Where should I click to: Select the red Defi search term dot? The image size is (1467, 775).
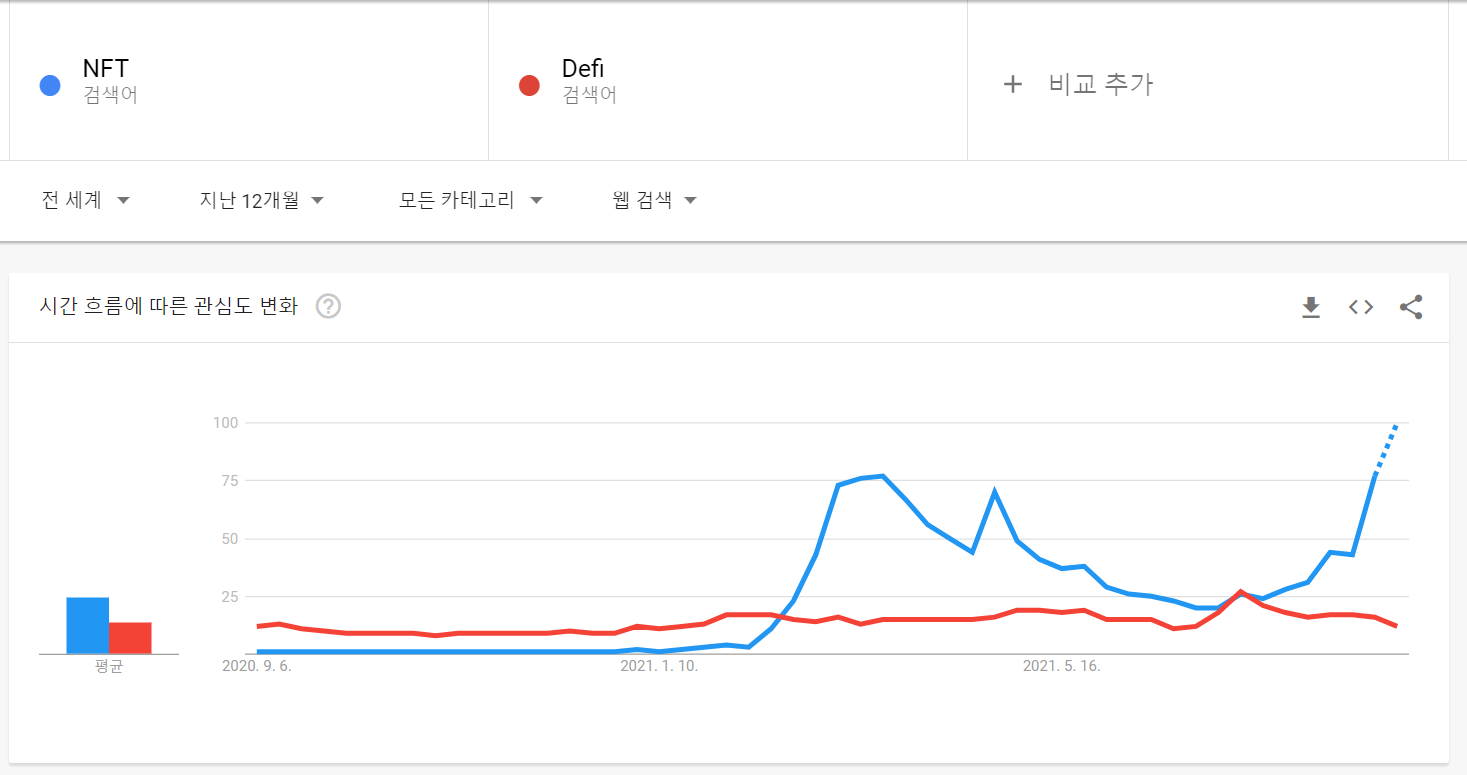pyautogui.click(x=529, y=86)
